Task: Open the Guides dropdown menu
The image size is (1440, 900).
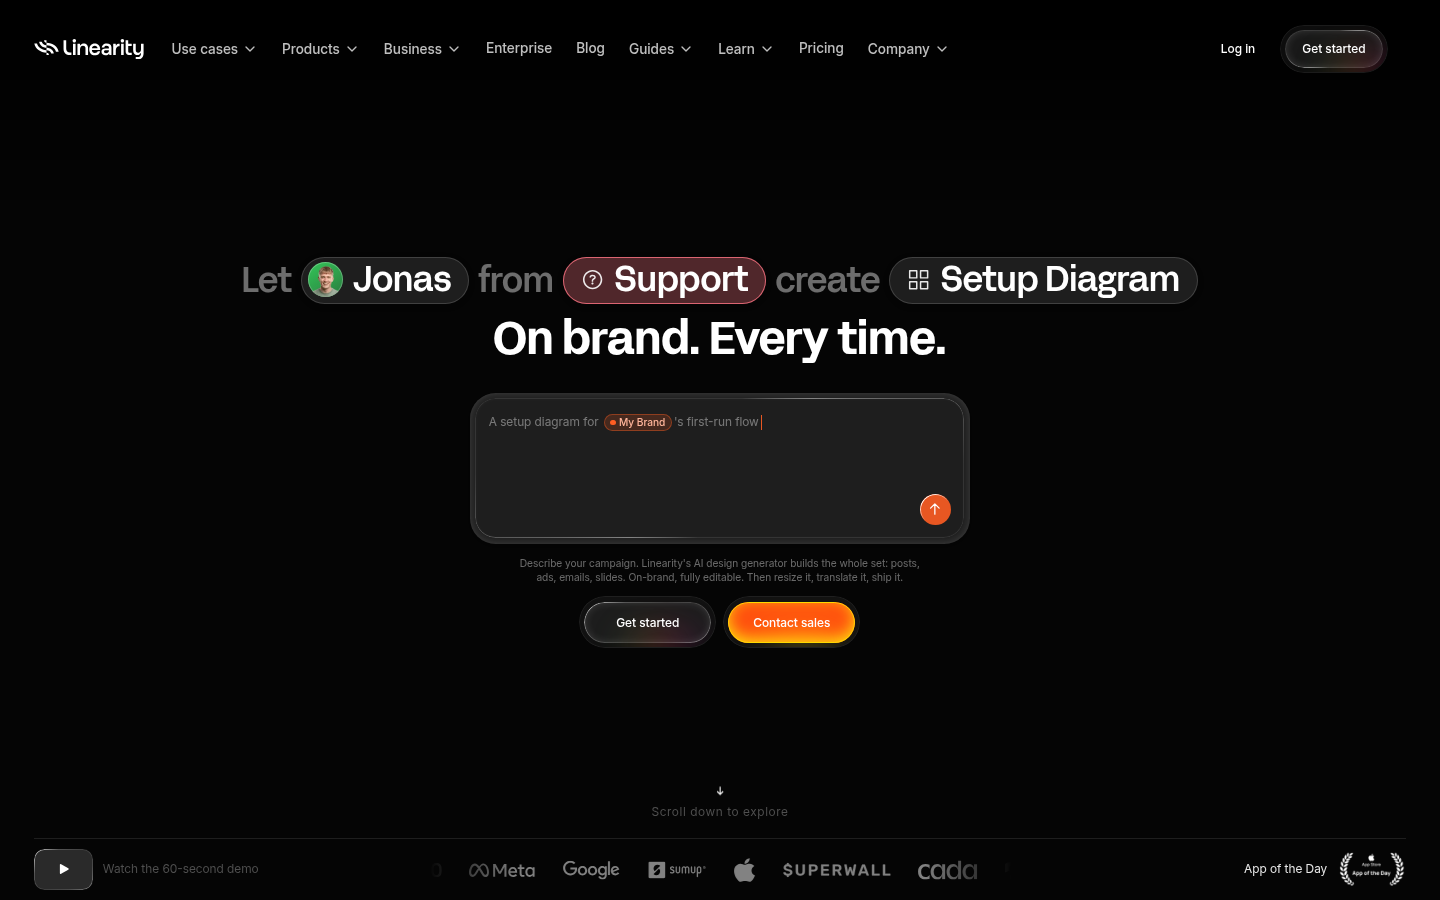Action: coord(660,49)
